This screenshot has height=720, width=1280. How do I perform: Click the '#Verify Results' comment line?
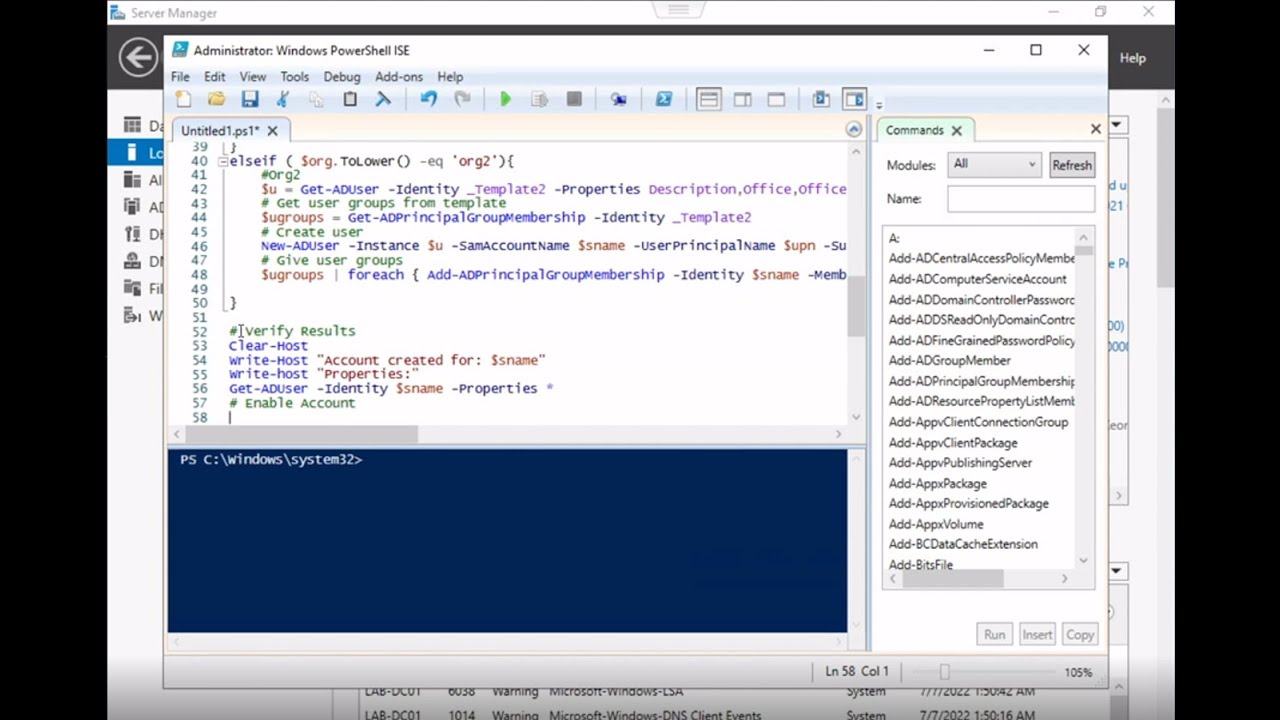pos(292,331)
